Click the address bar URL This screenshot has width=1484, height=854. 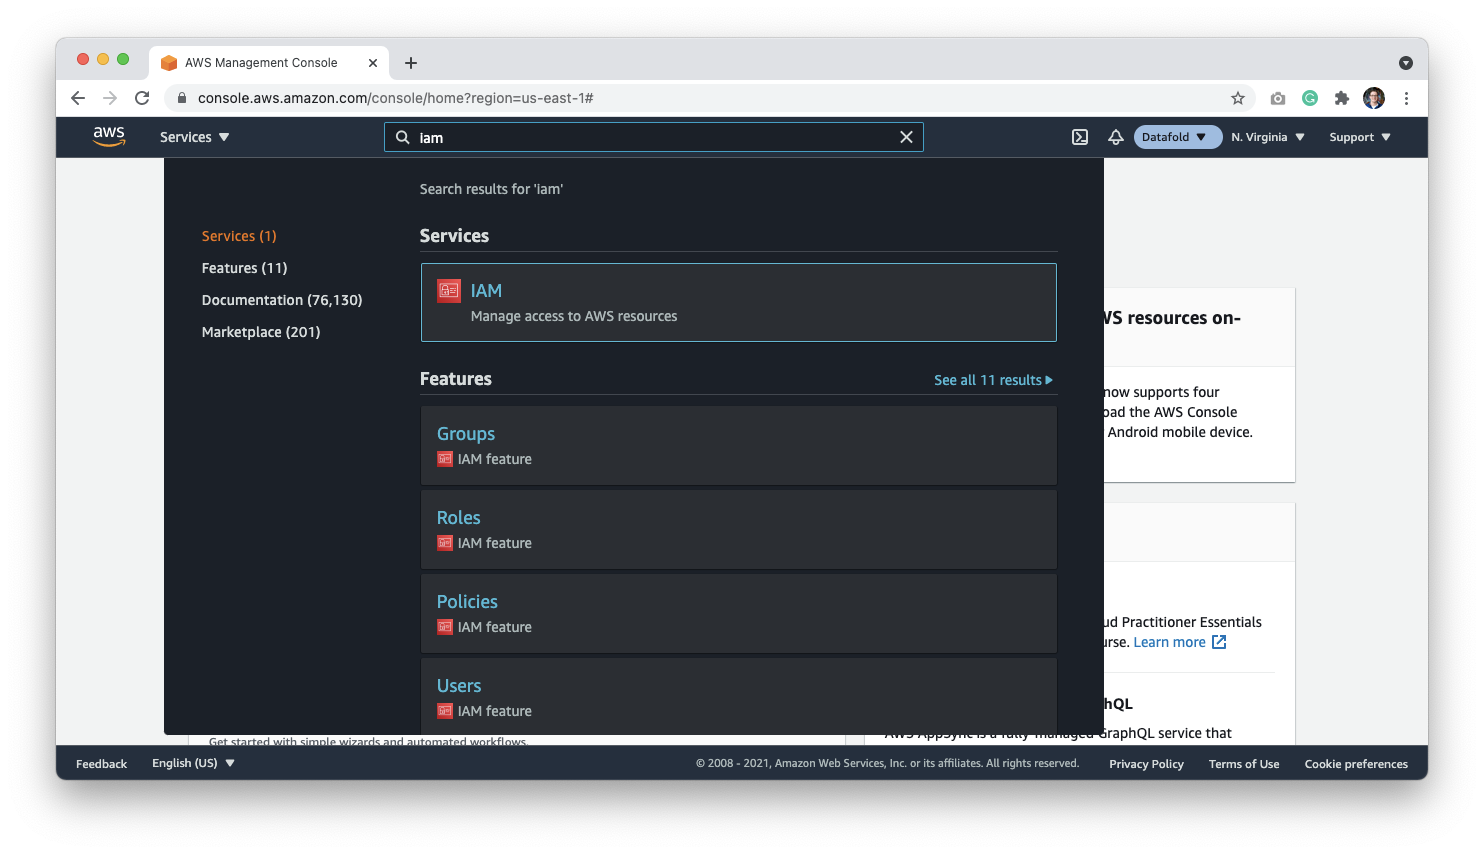[x=396, y=98]
